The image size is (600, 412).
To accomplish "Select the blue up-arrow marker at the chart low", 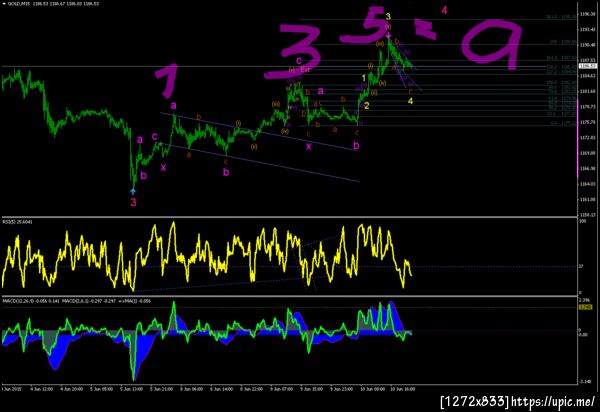I will (x=133, y=191).
